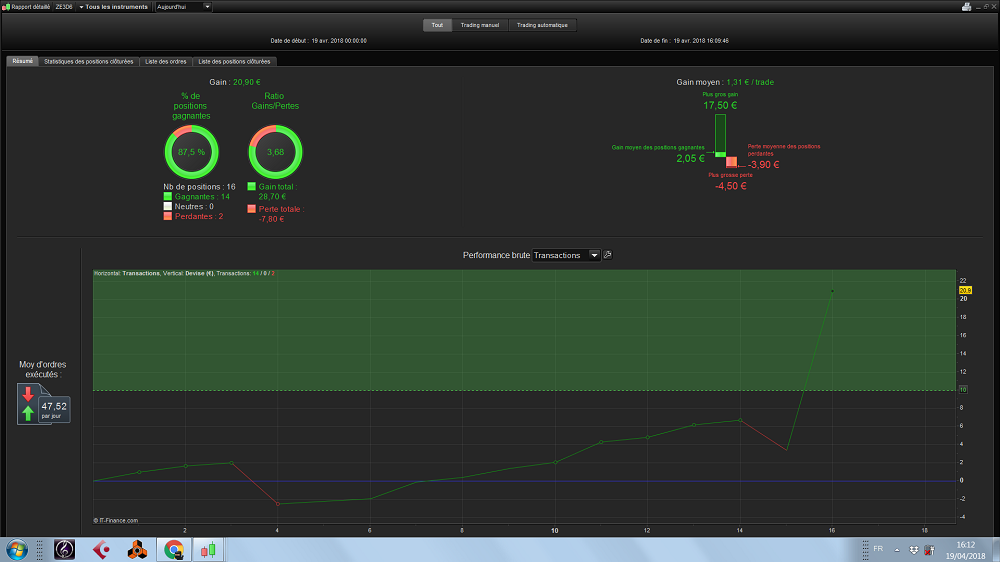This screenshot has width=1000, height=562.
Task: Open the Aujourd'hui period dropdown
Action: point(183,6)
